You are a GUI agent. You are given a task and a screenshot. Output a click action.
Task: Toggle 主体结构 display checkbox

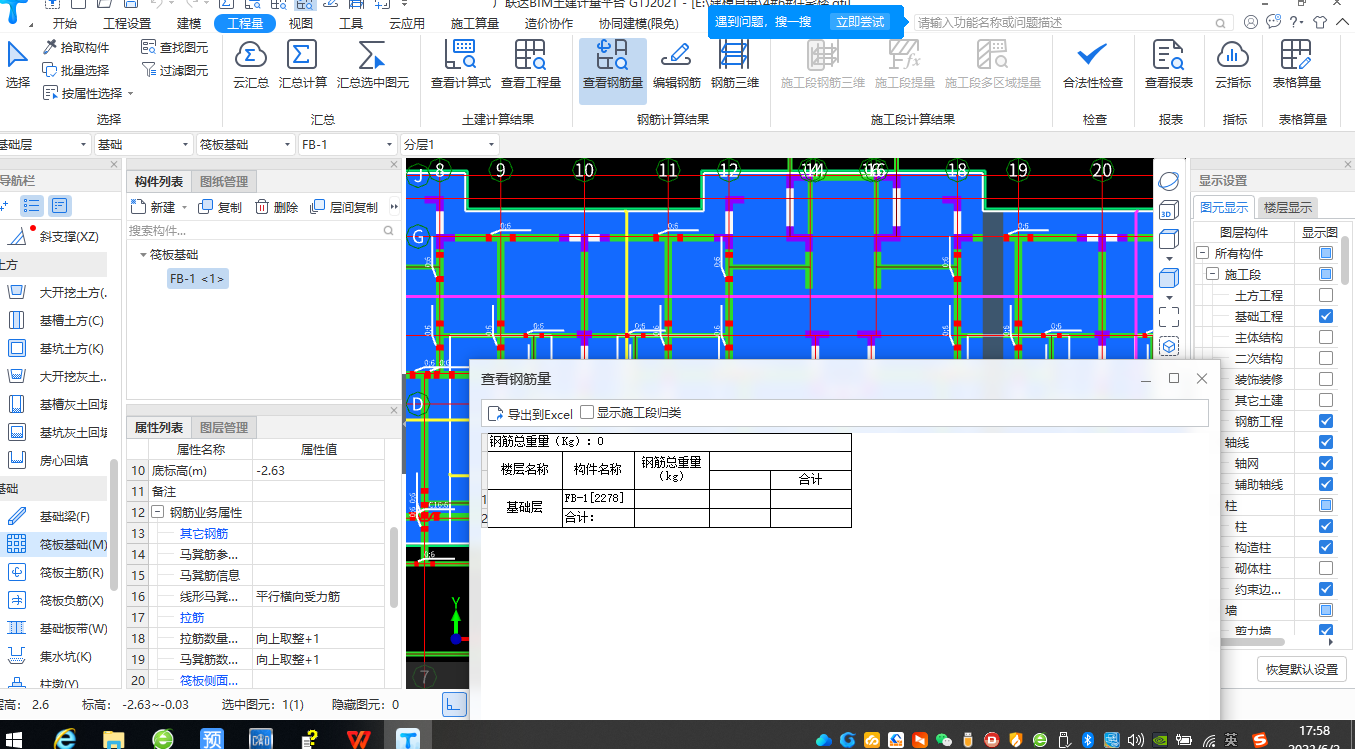[x=1325, y=337]
